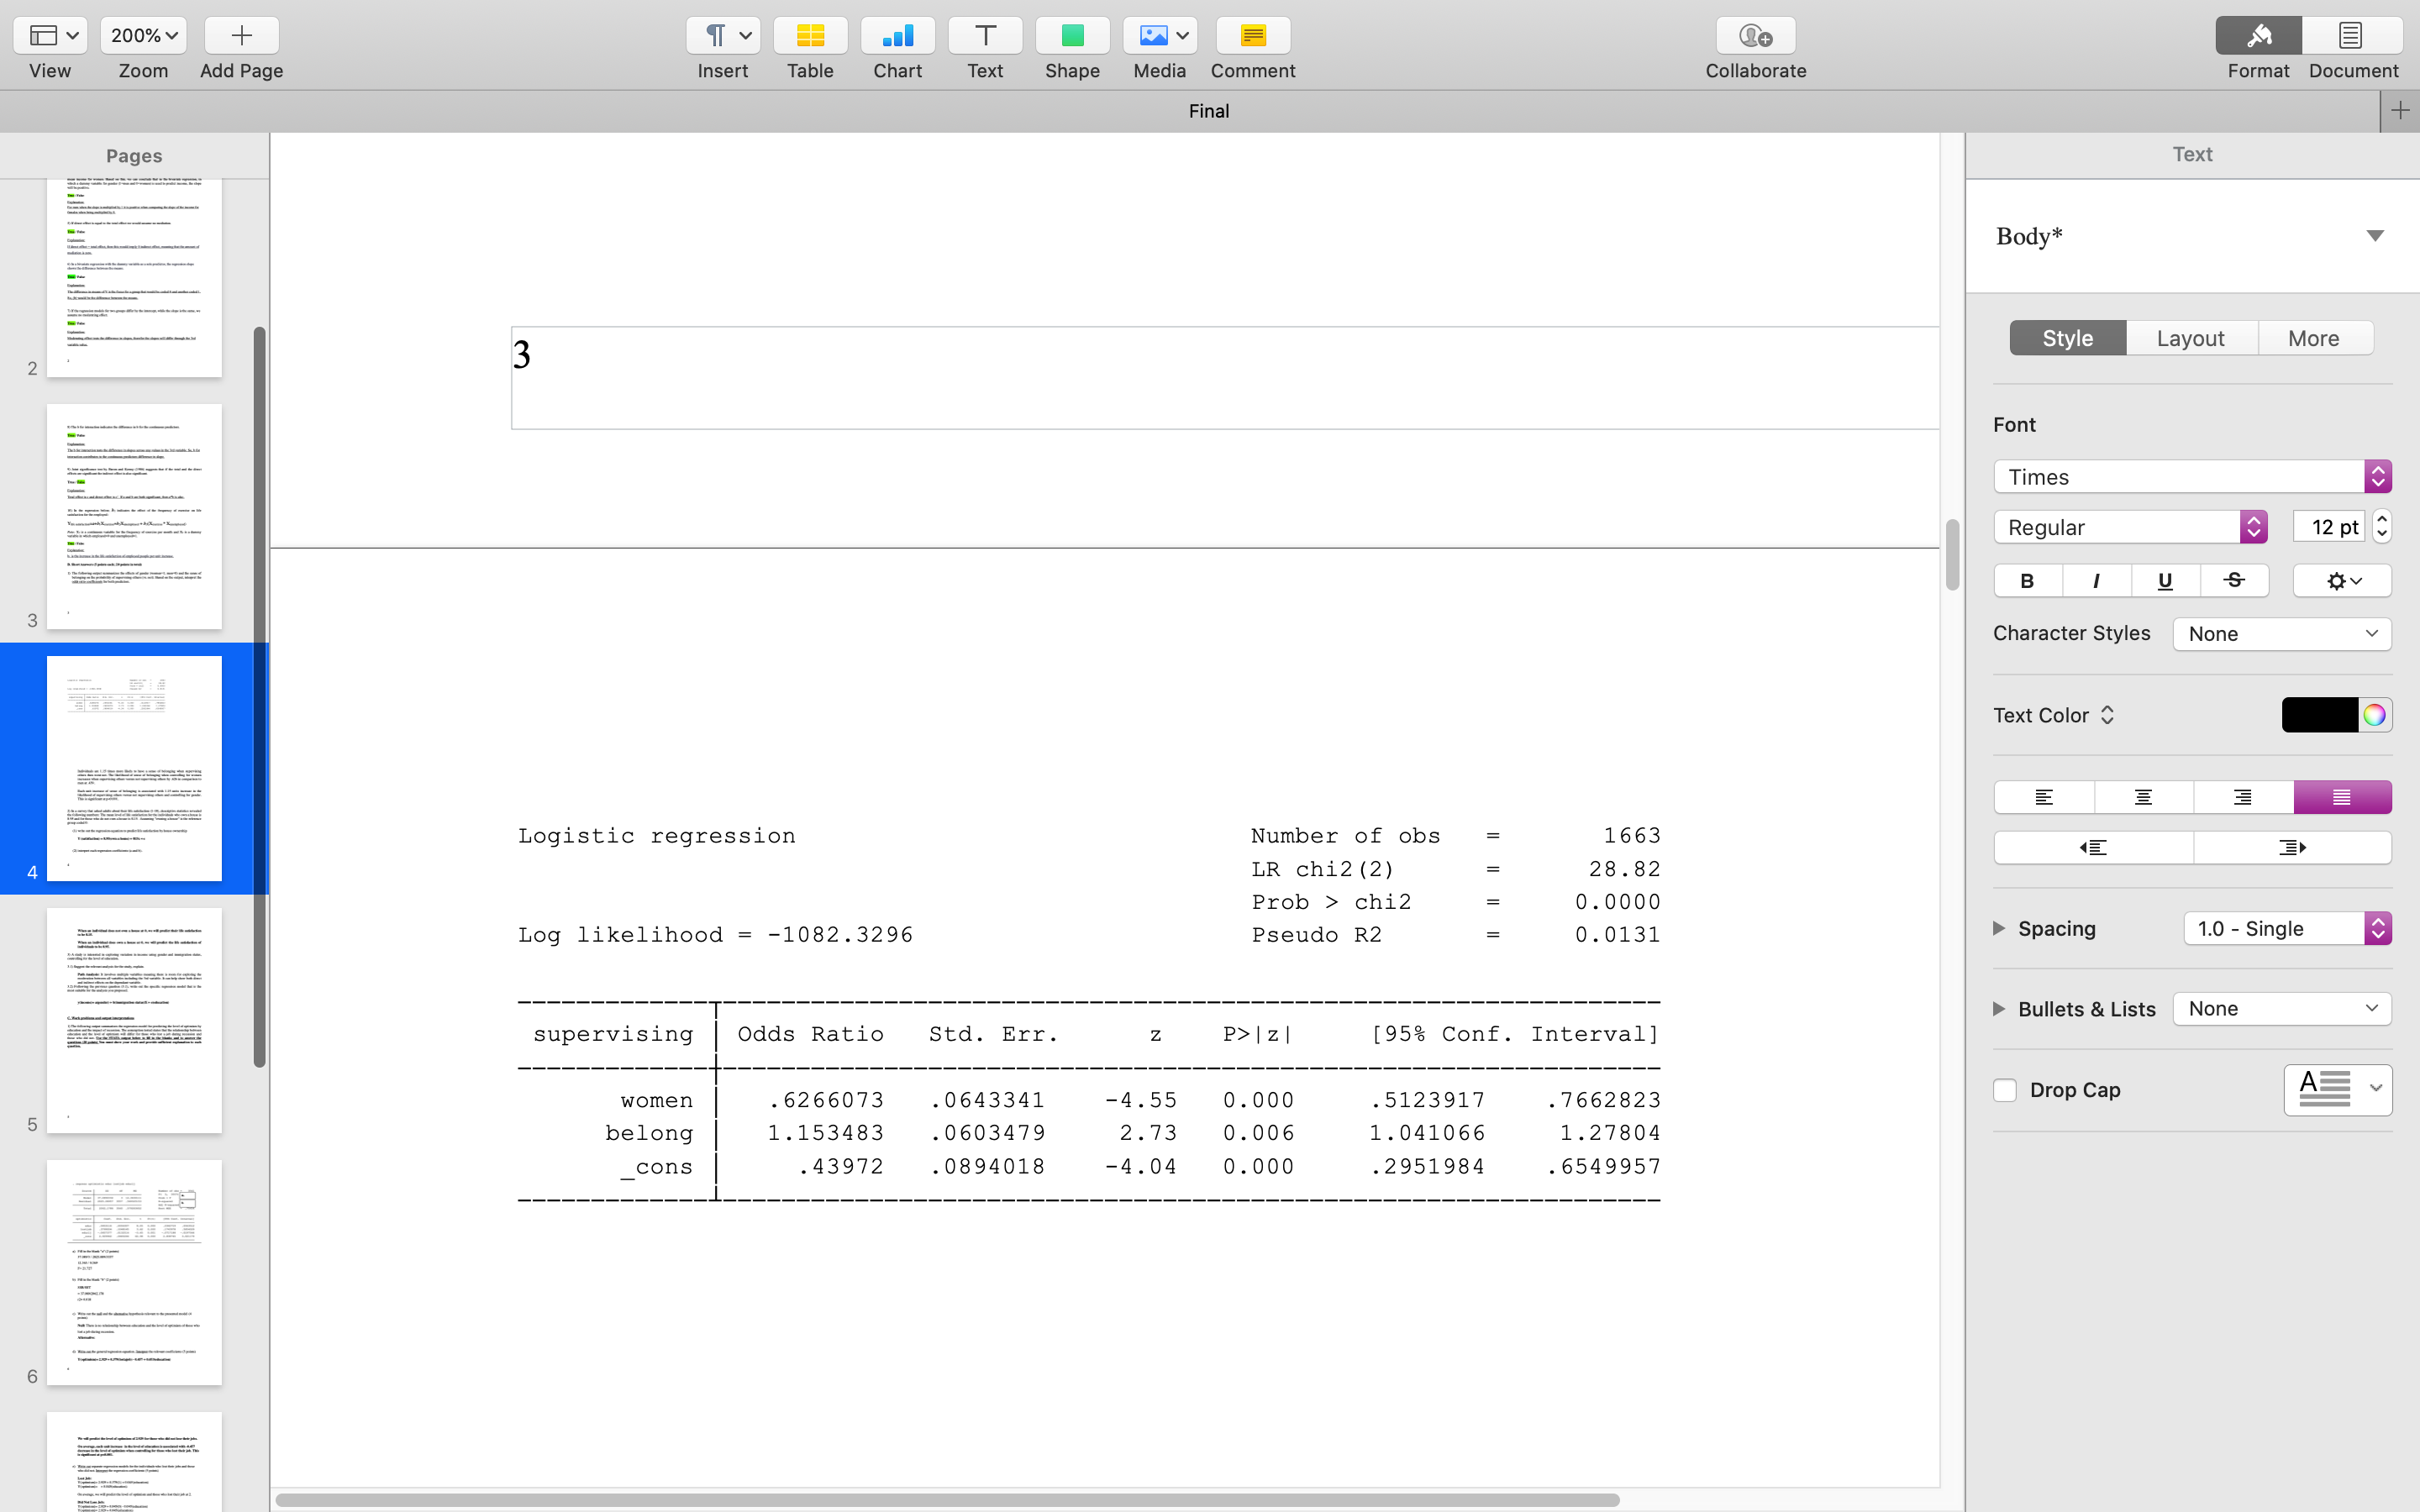Select page 5 thumbnail
This screenshot has height=1512, width=2420.
click(134, 1020)
